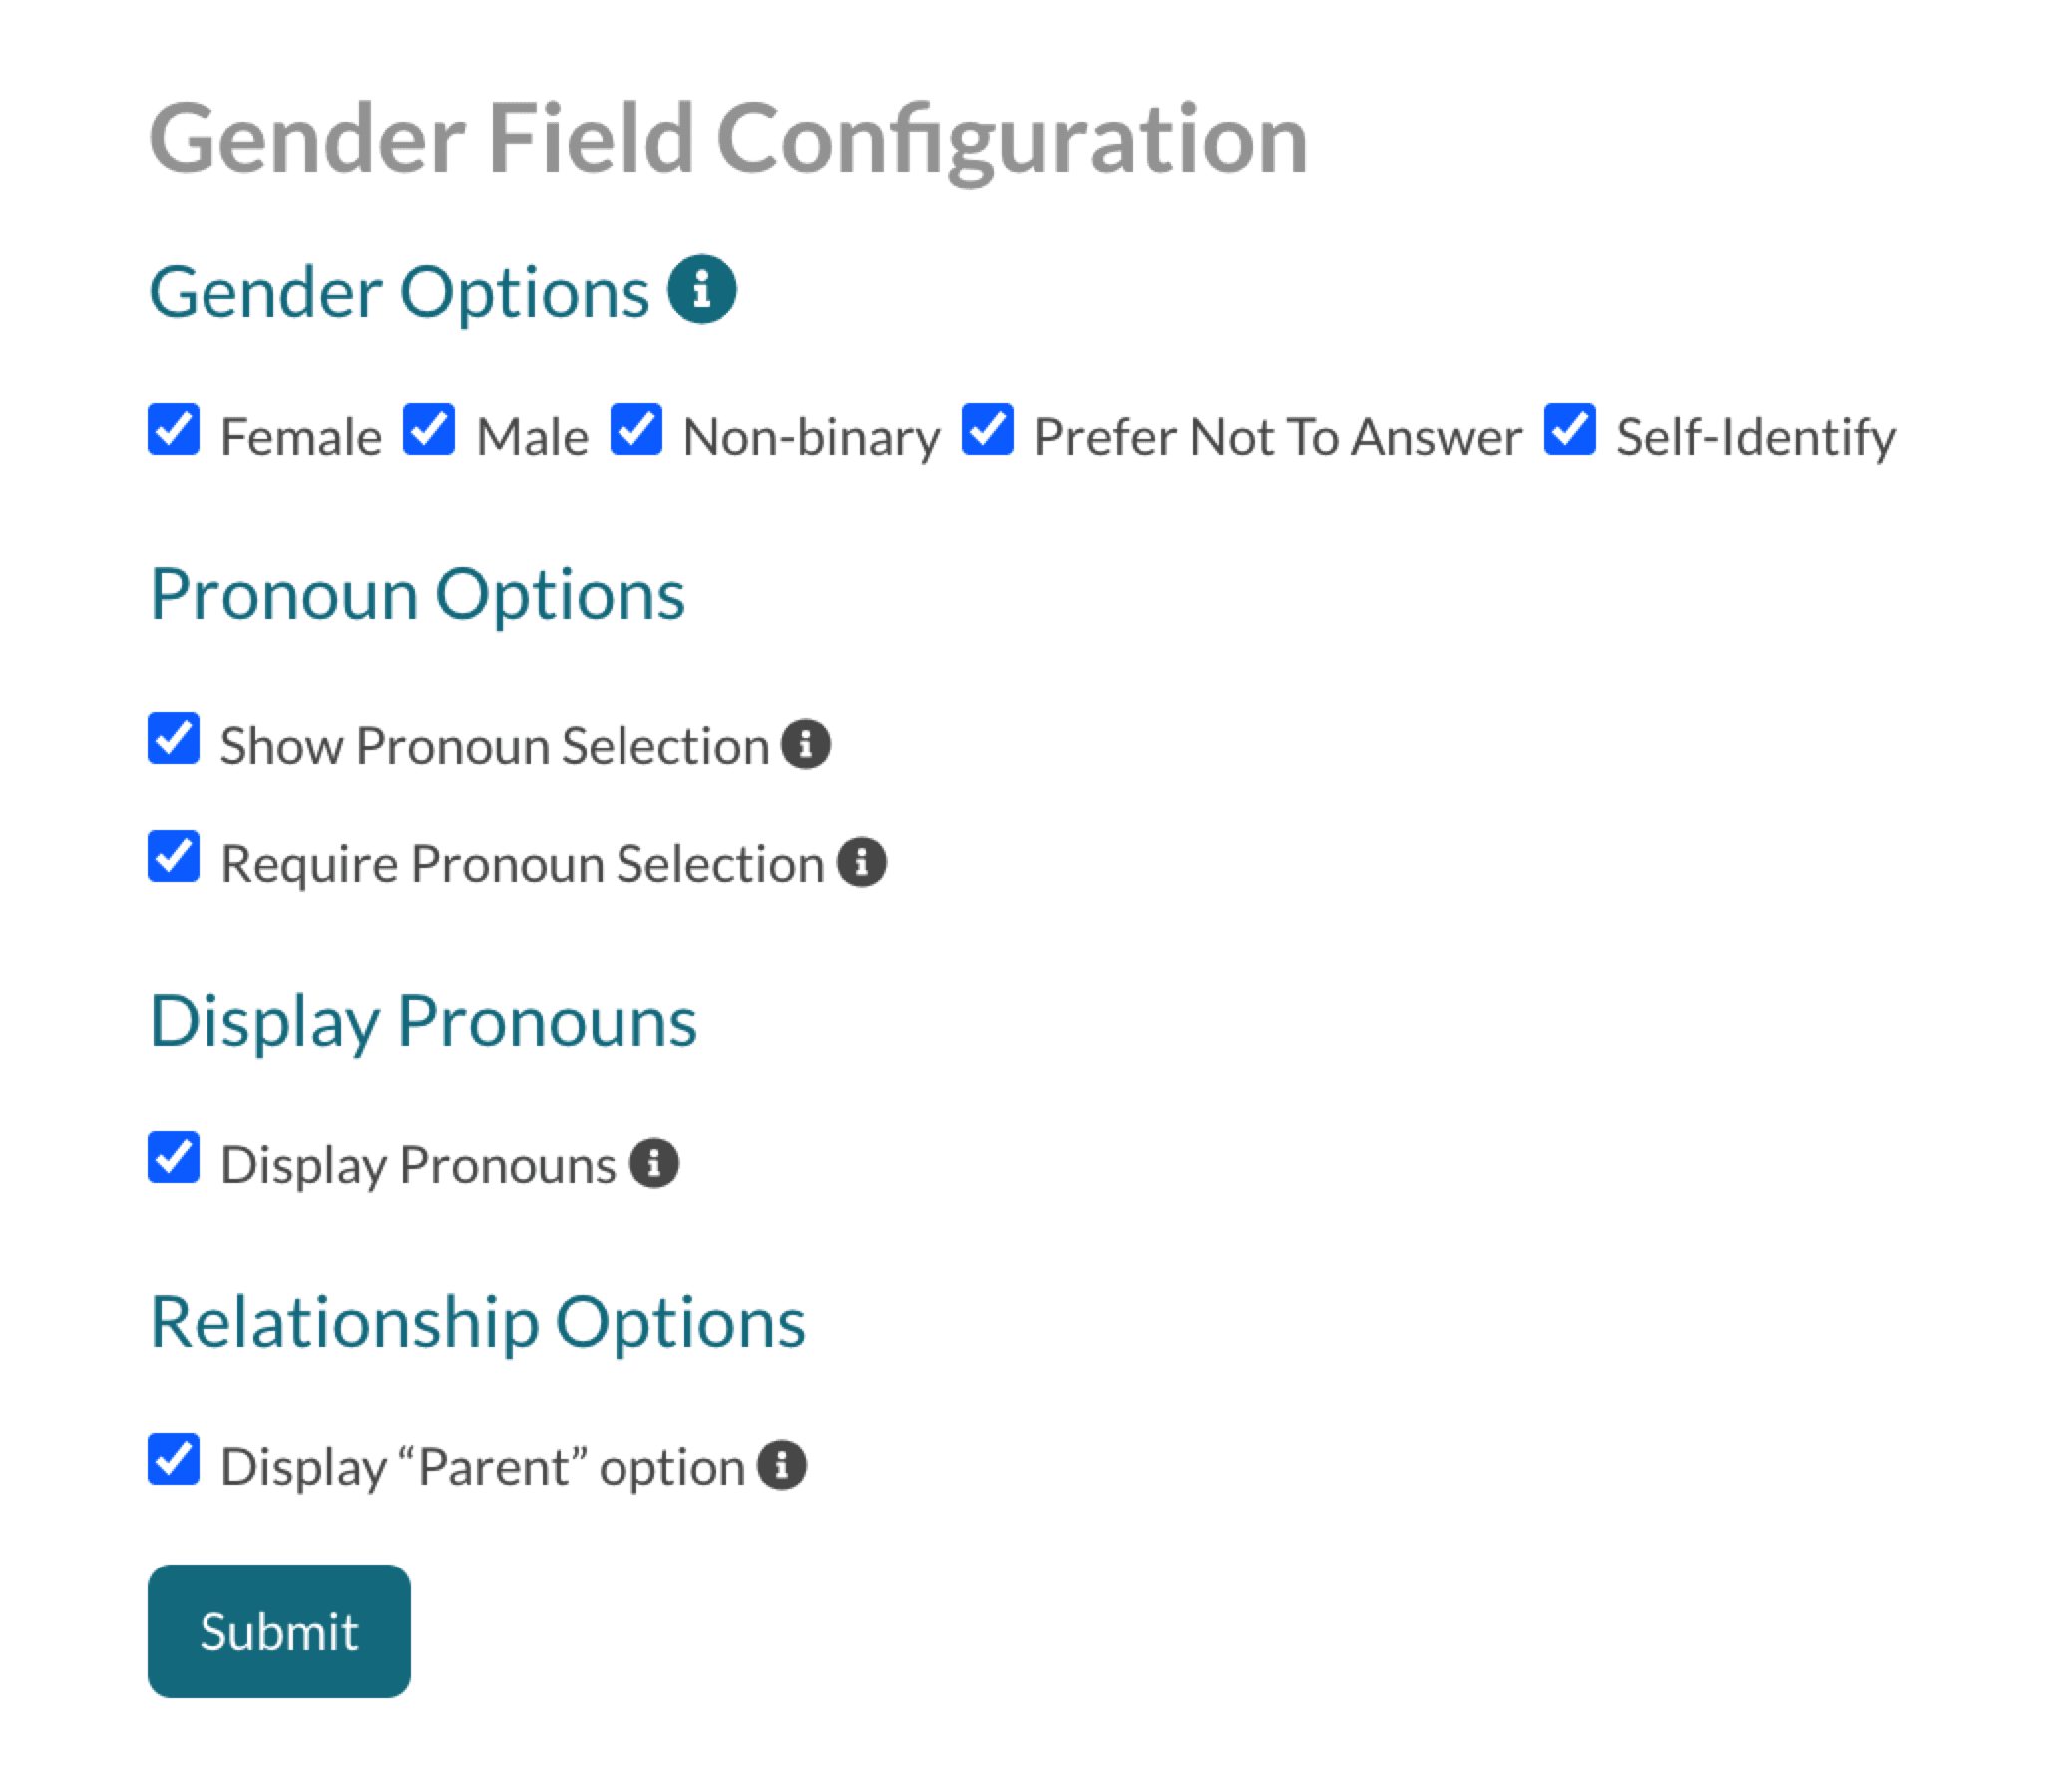Click the Self-Identify label text
Viewport: 2071px width, 1792px height.
(x=1755, y=437)
